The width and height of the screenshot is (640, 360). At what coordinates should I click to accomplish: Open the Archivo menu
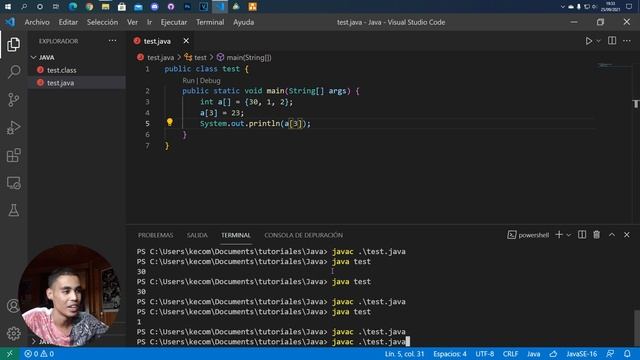(37, 22)
